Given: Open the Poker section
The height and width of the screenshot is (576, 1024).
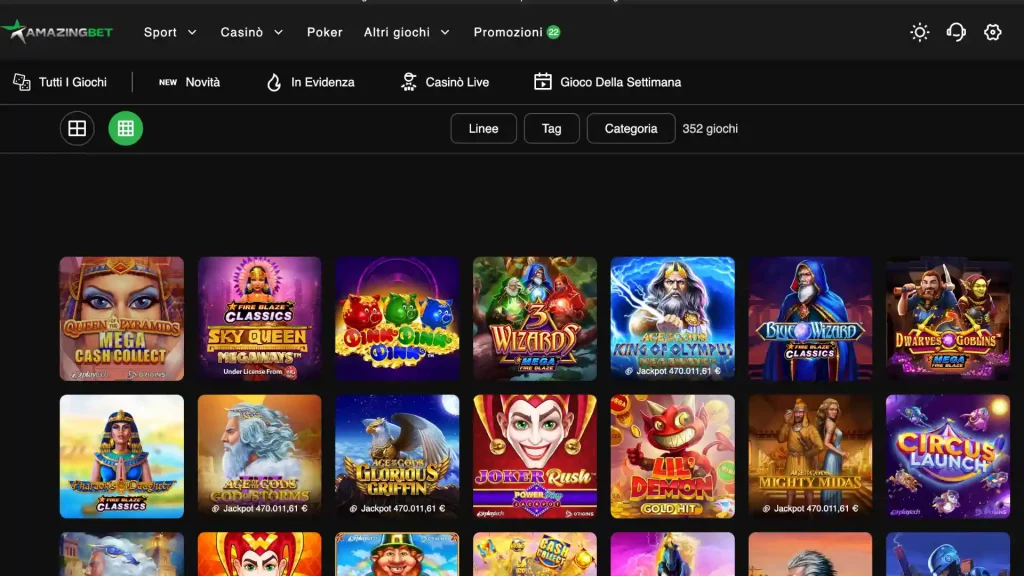Looking at the screenshot, I should click(325, 32).
